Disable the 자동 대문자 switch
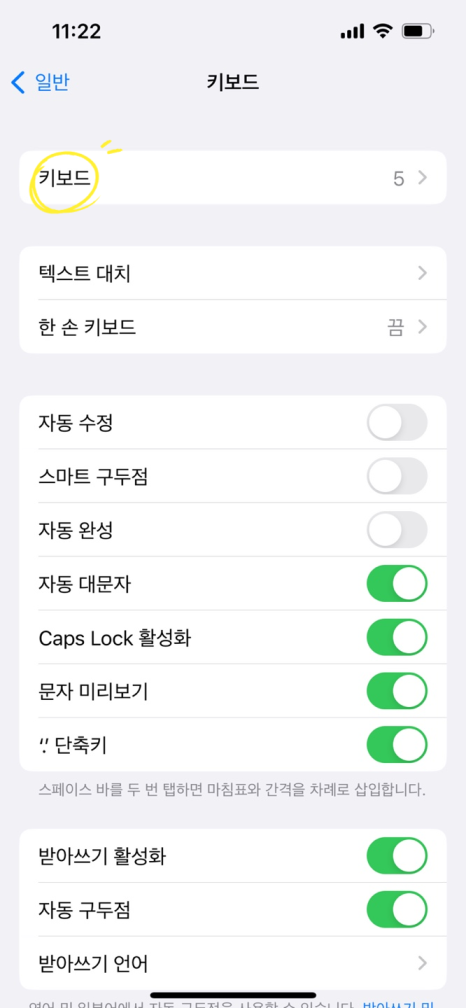The image size is (466, 1008). coord(397,584)
